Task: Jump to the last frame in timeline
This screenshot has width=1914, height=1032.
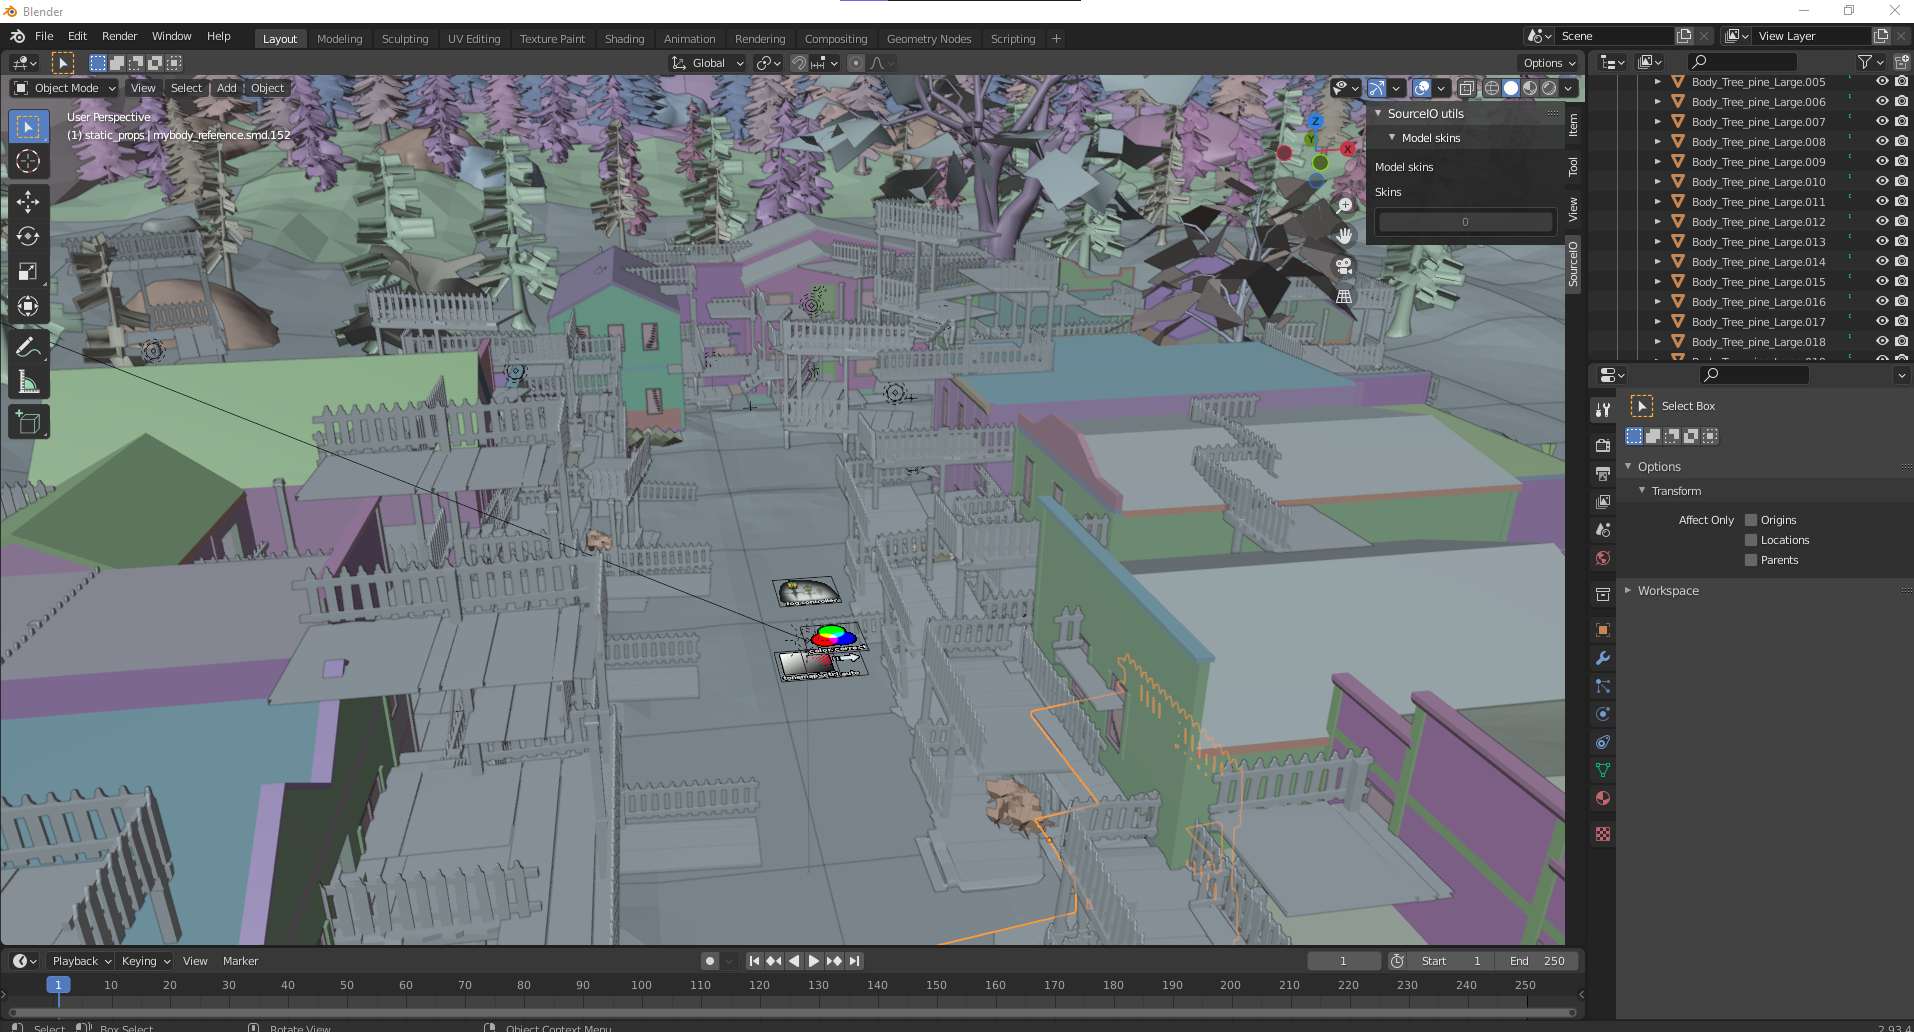Action: (855, 960)
